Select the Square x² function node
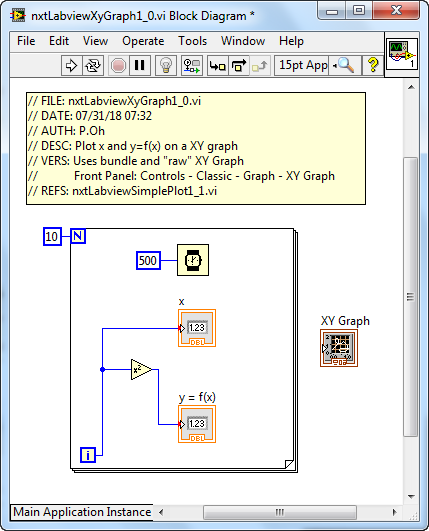This screenshot has height=531, width=429. point(141,369)
